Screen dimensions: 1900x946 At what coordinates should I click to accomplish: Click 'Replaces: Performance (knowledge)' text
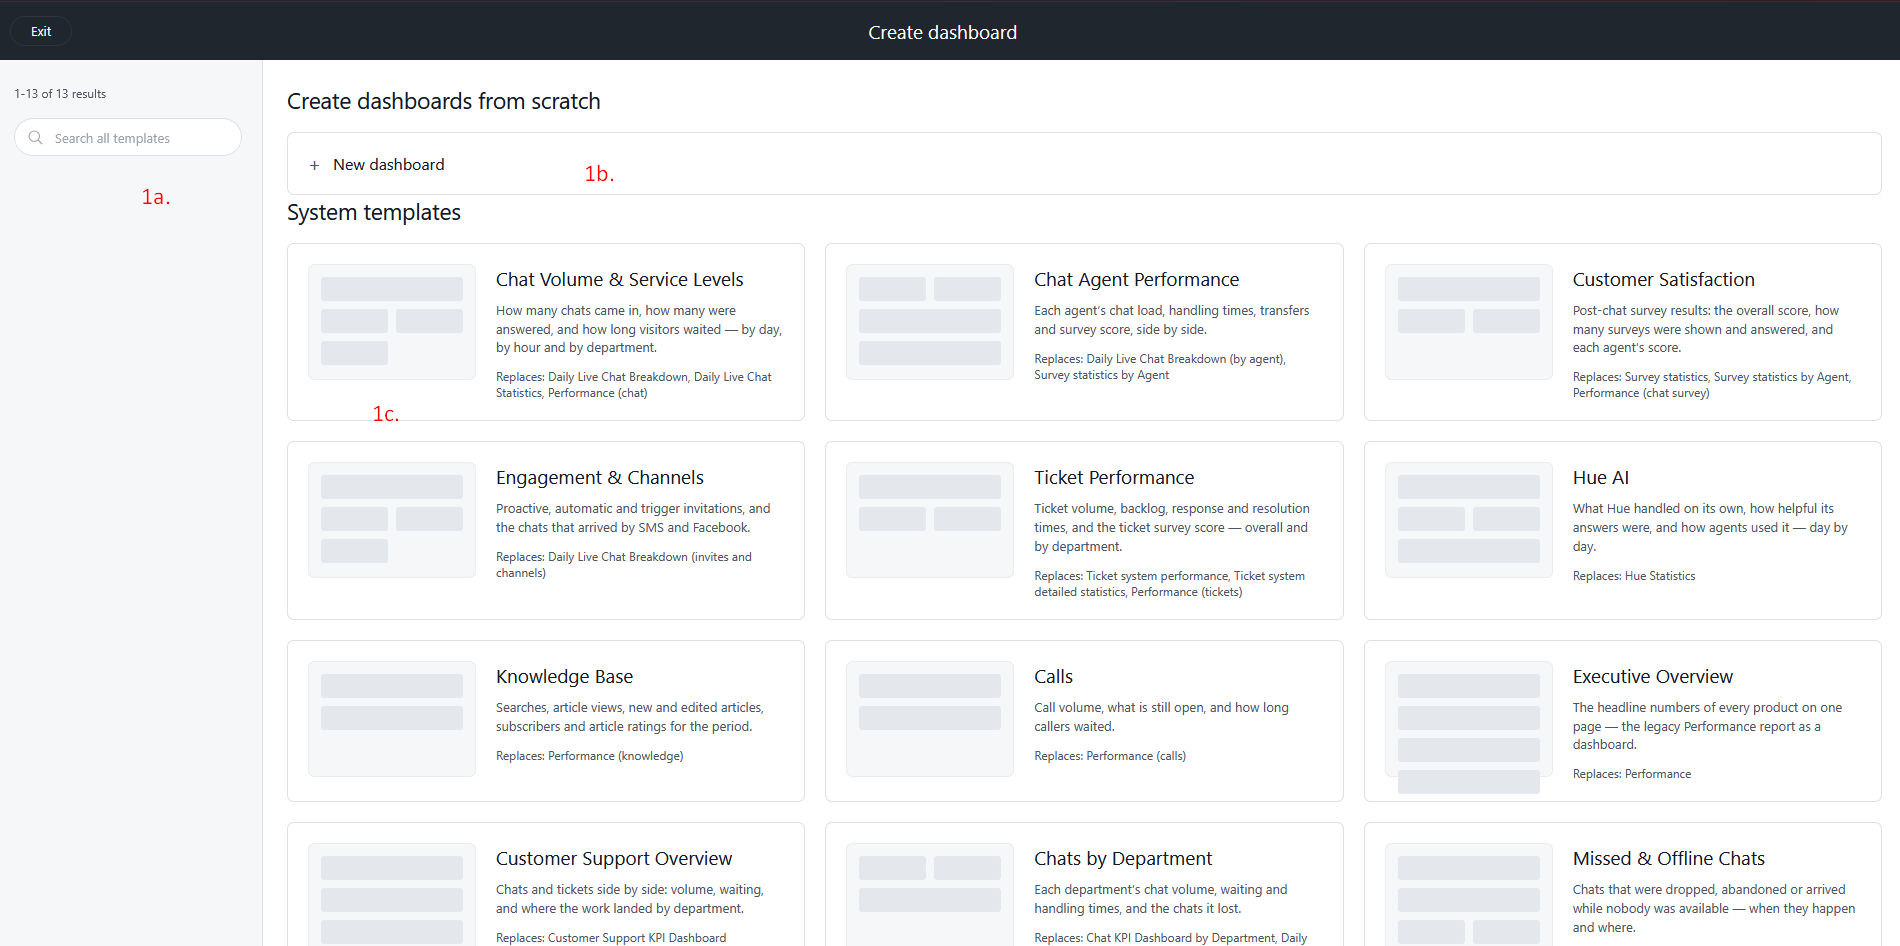click(x=590, y=756)
